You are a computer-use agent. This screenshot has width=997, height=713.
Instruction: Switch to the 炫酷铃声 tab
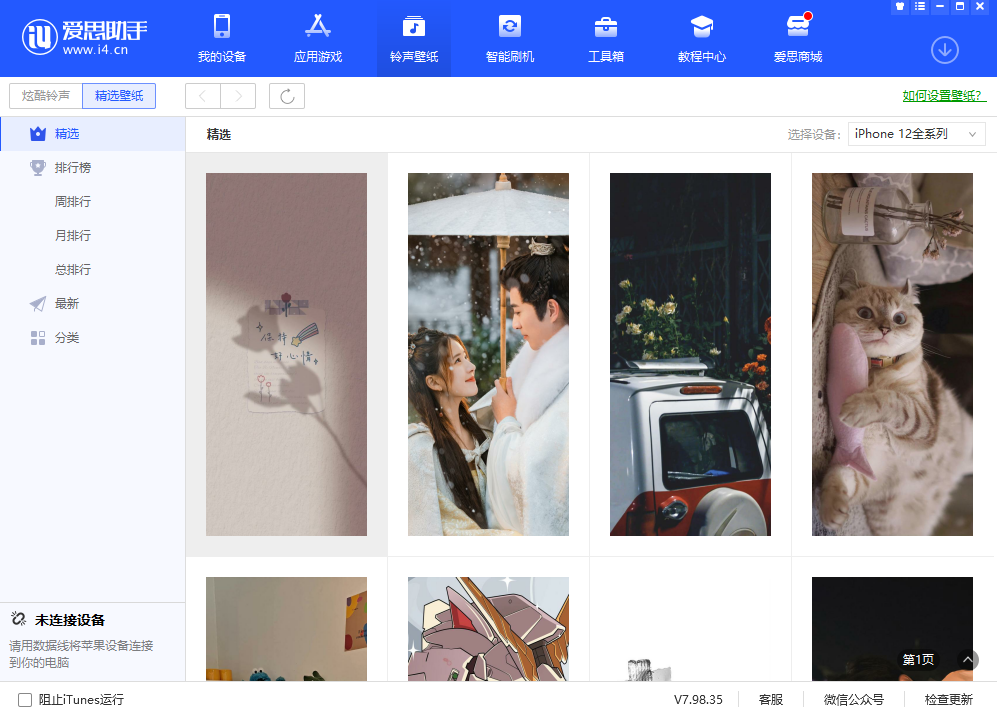pos(46,96)
